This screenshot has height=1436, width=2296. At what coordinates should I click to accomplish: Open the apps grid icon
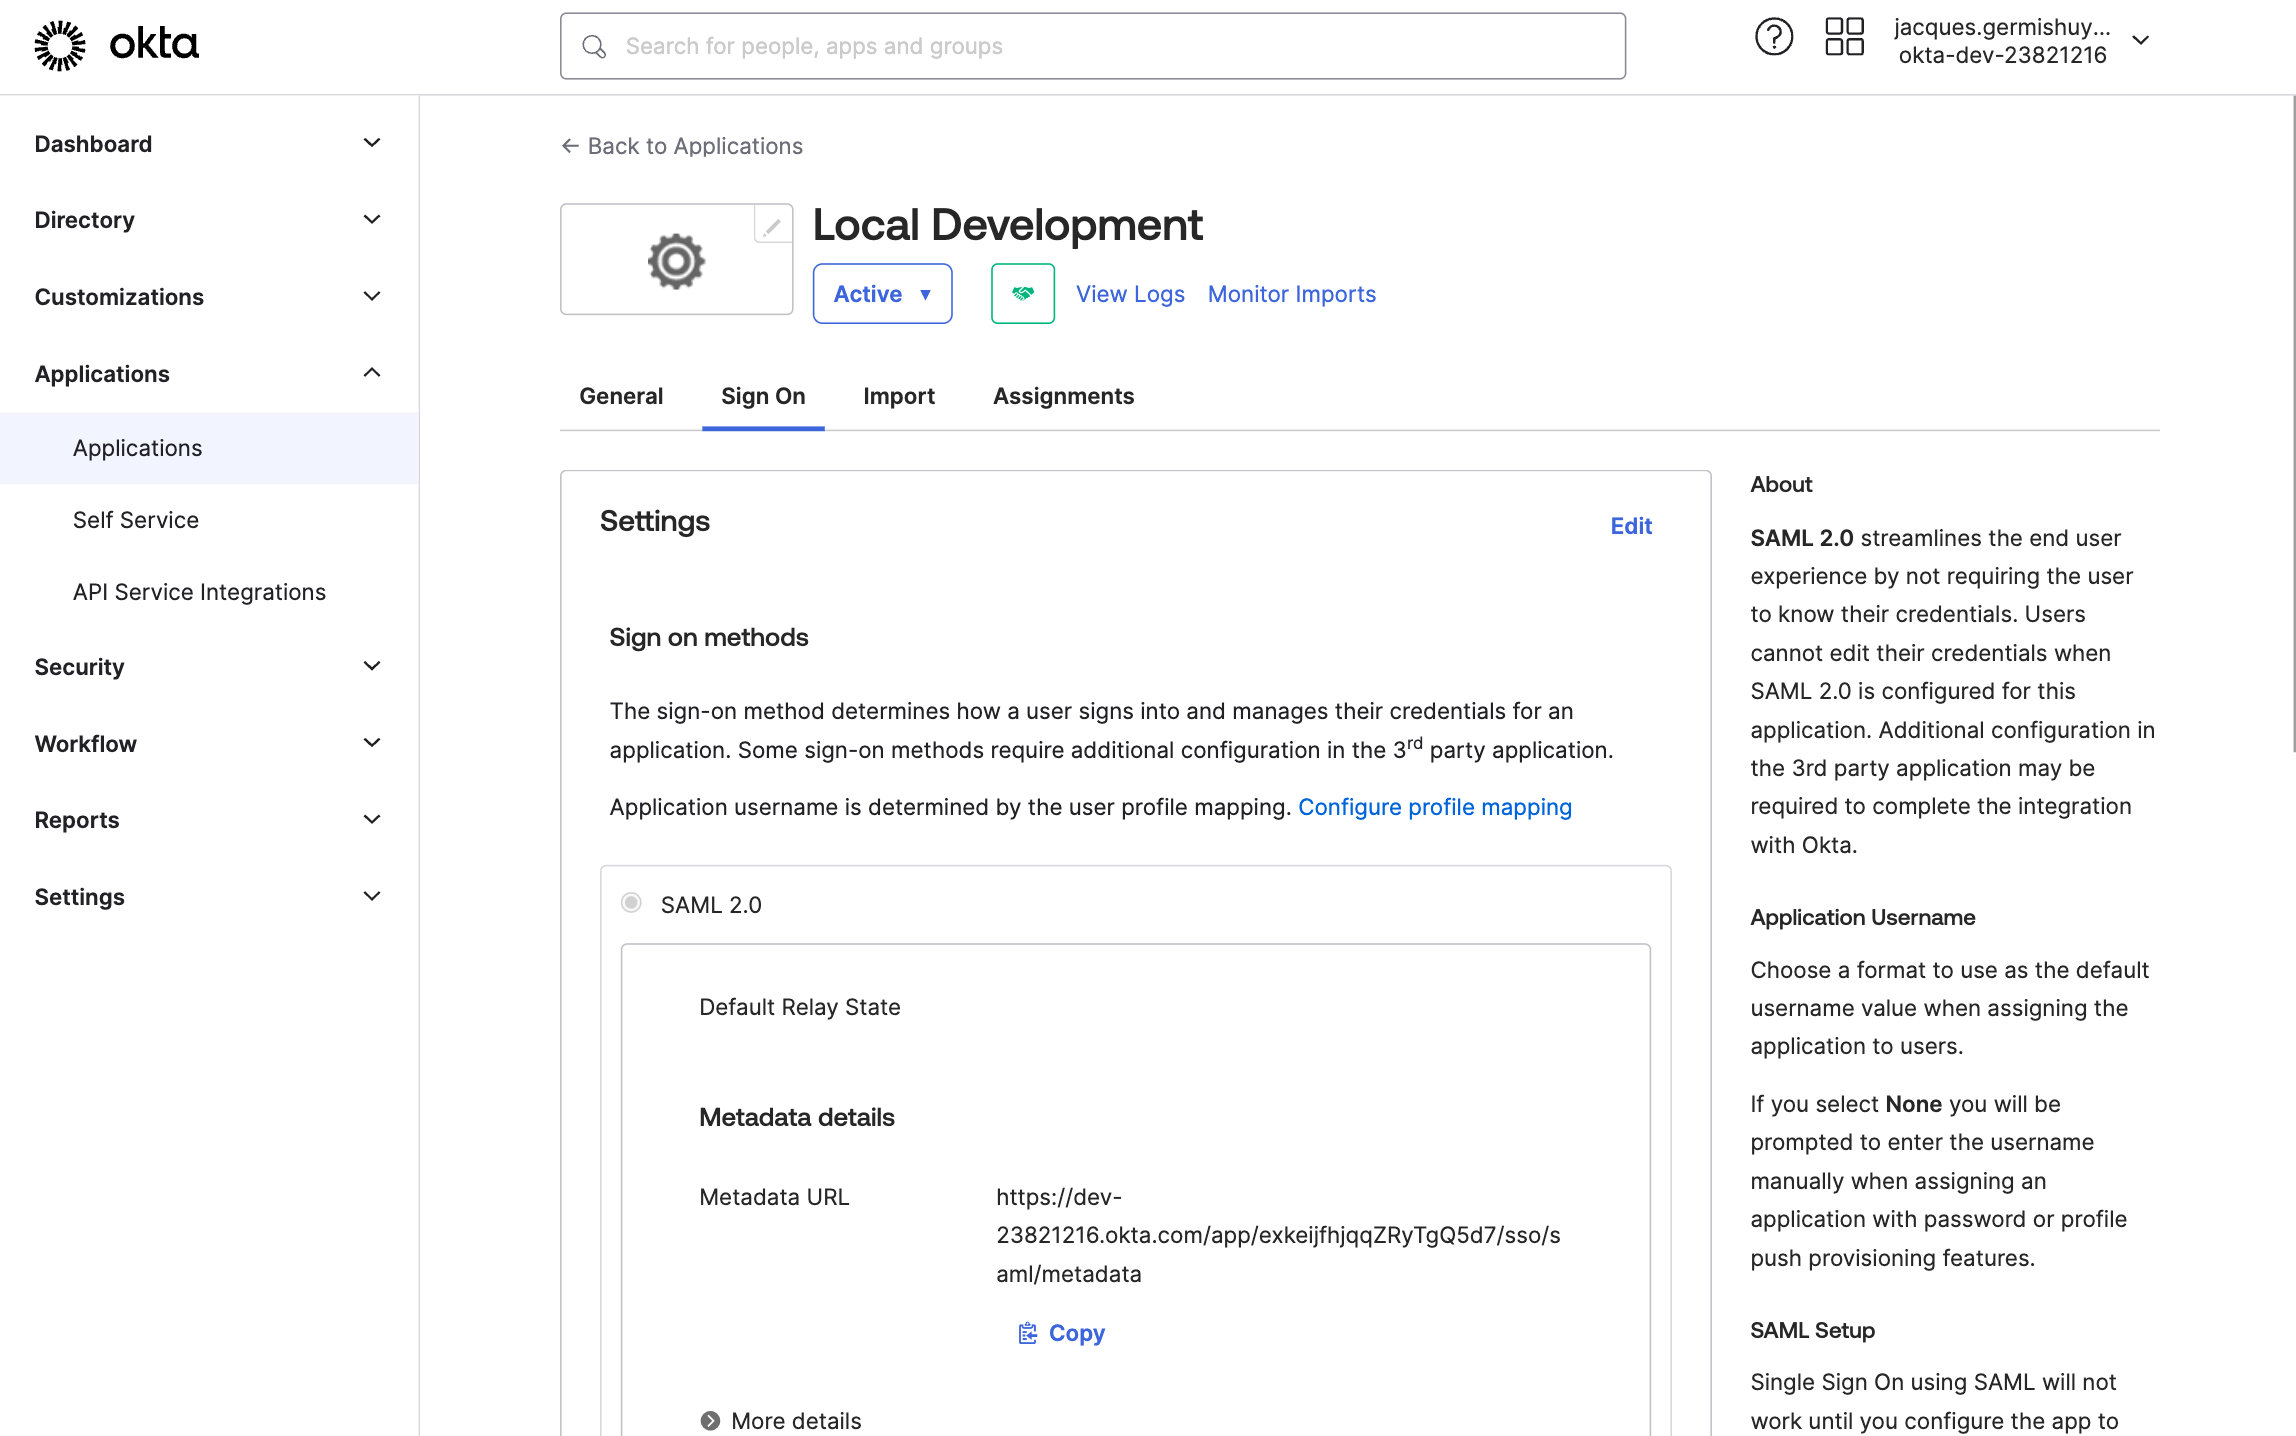(1844, 38)
